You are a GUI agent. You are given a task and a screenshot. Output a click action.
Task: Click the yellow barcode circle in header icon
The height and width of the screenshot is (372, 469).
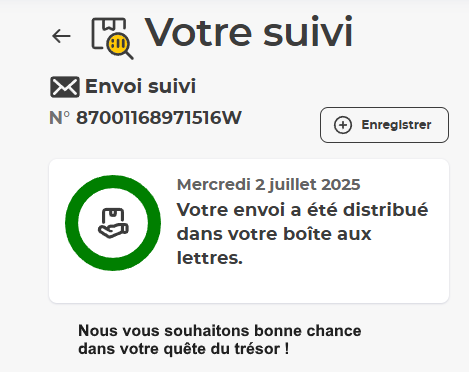pos(118,43)
